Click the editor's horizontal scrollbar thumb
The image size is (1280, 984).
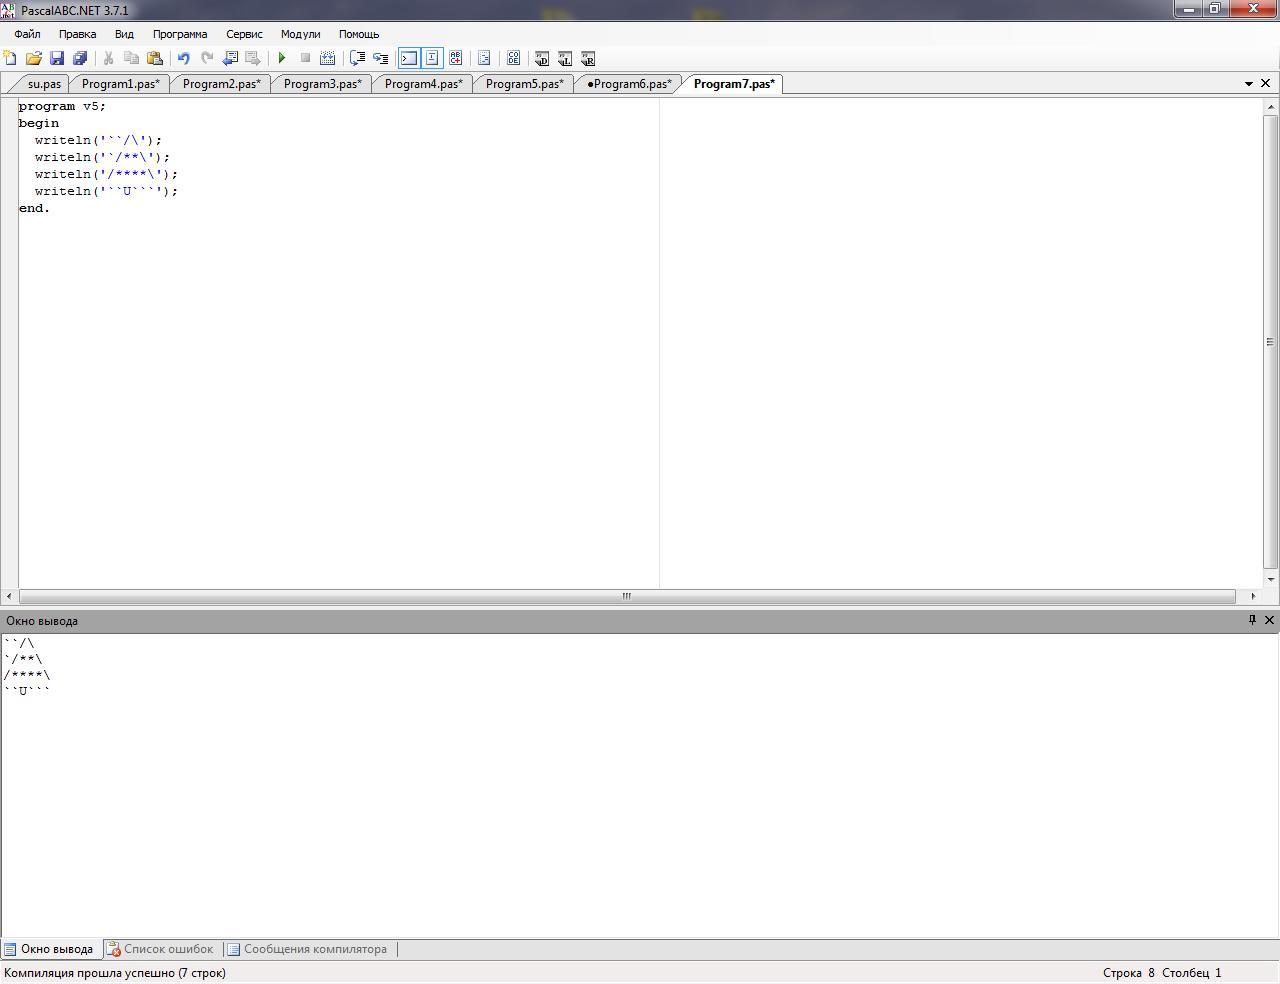coord(627,596)
